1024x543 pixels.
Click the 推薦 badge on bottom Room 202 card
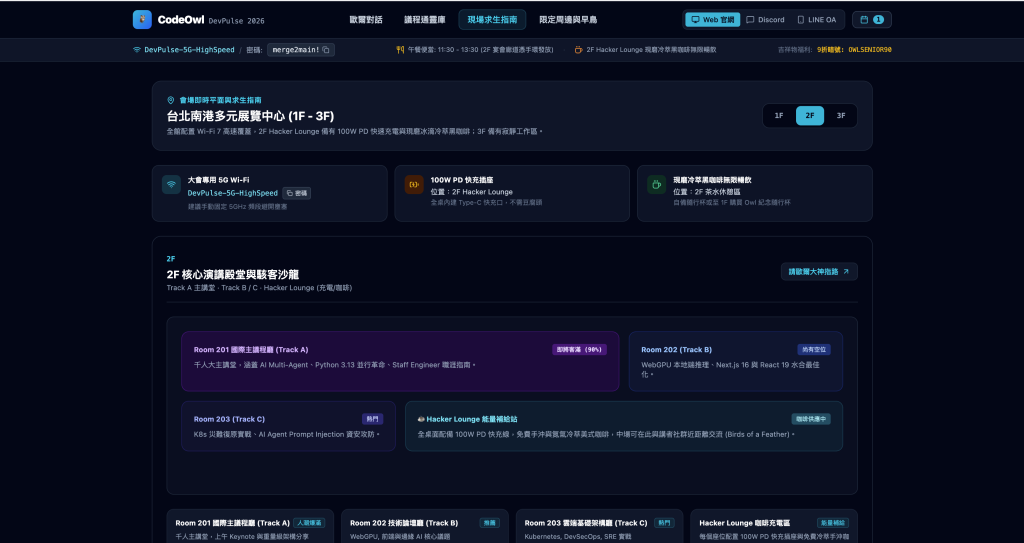pyautogui.click(x=490, y=523)
